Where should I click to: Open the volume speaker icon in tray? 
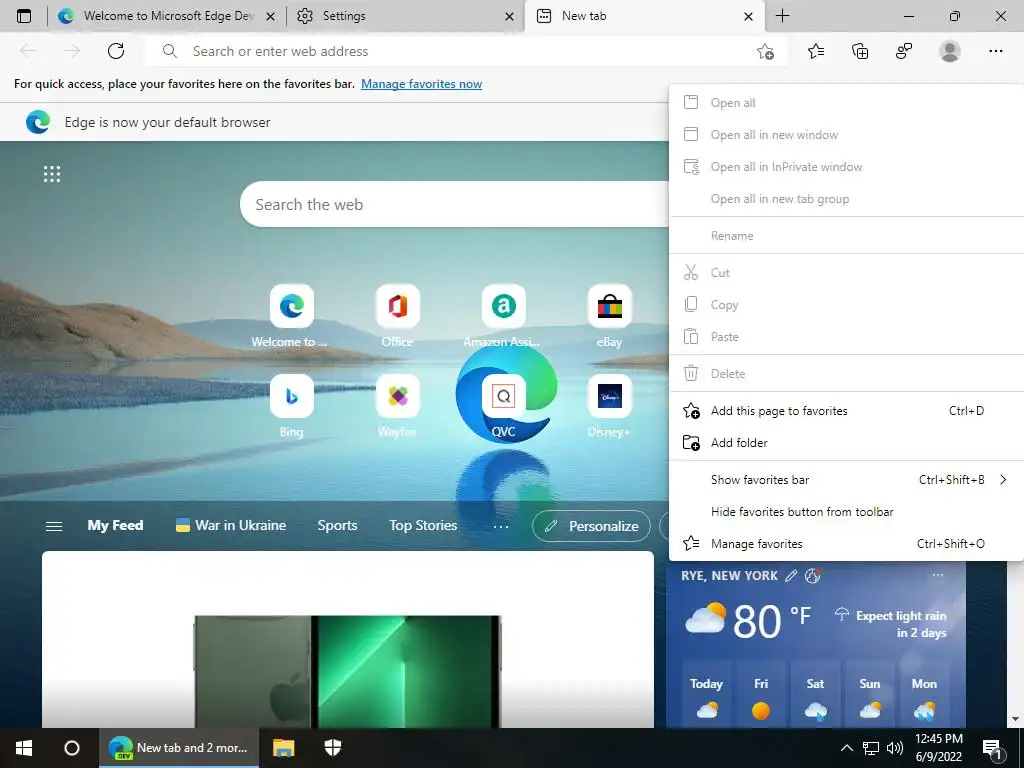[895, 748]
